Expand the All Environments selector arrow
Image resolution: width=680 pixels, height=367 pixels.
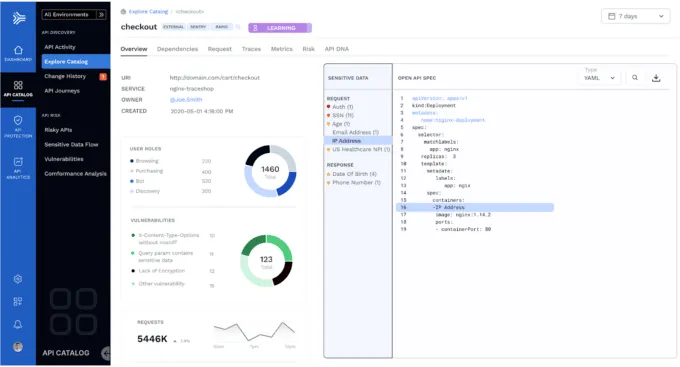[x=101, y=15]
